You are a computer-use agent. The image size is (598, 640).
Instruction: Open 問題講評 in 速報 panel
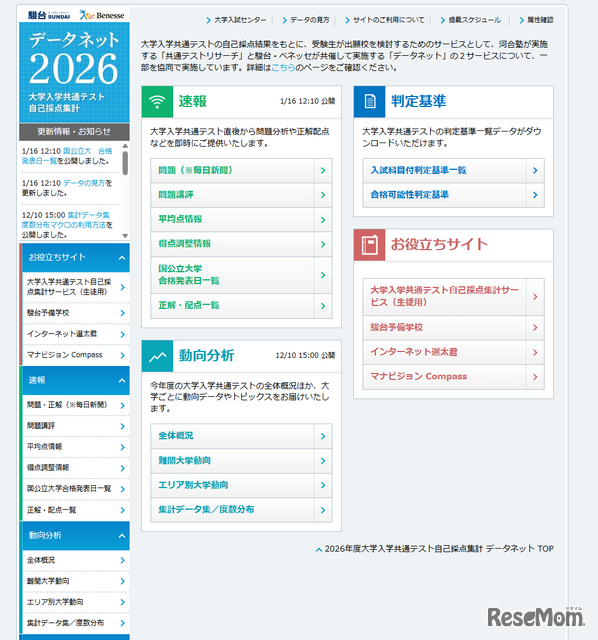(241, 195)
